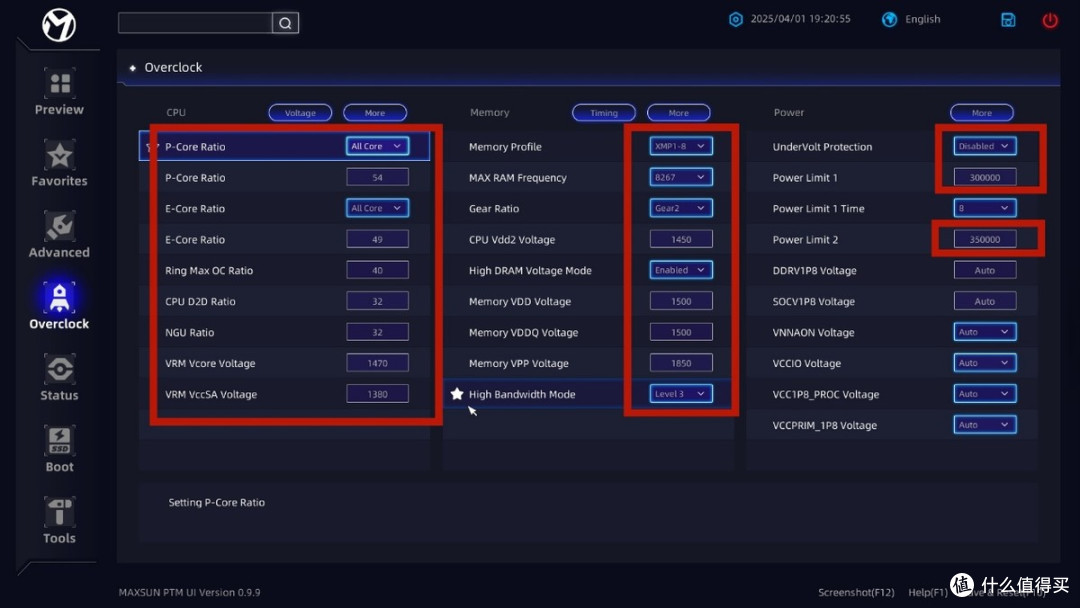Click MAXSUN PTM UI Version text

[x=189, y=592]
